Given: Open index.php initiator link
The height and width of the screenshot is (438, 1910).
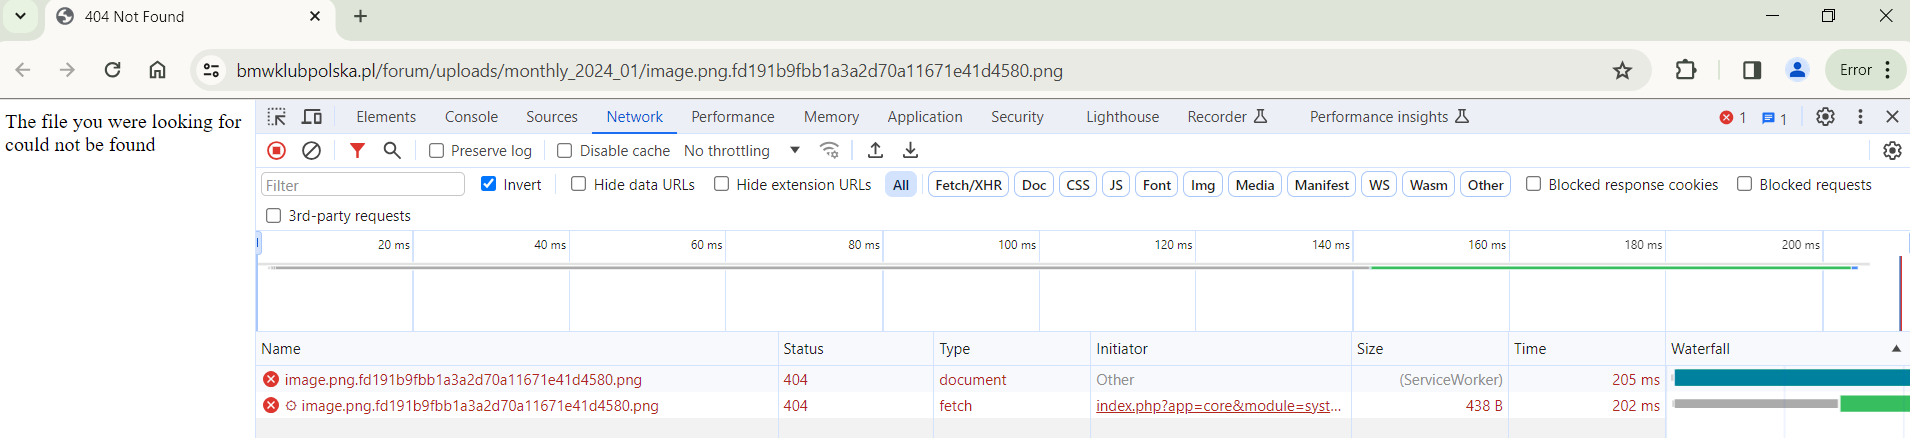Looking at the screenshot, I should click(x=1218, y=406).
